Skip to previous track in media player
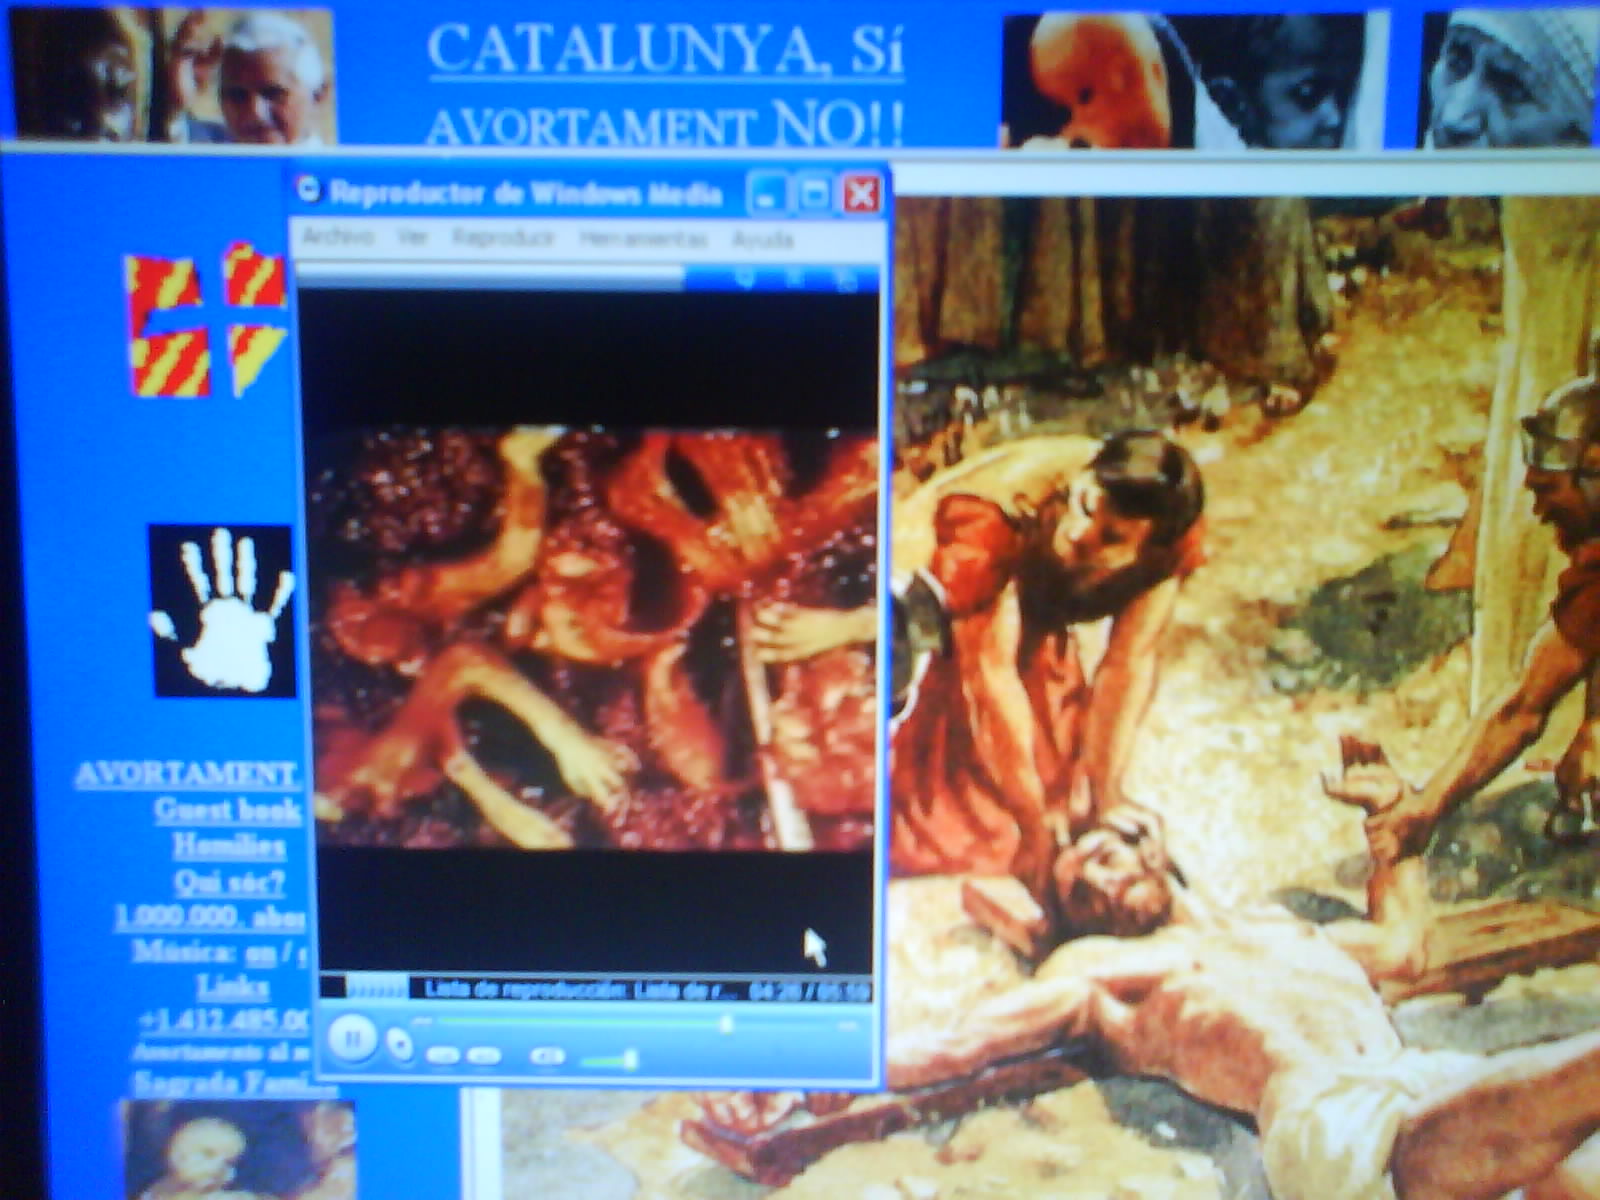This screenshot has height=1200, width=1600. click(441, 1056)
